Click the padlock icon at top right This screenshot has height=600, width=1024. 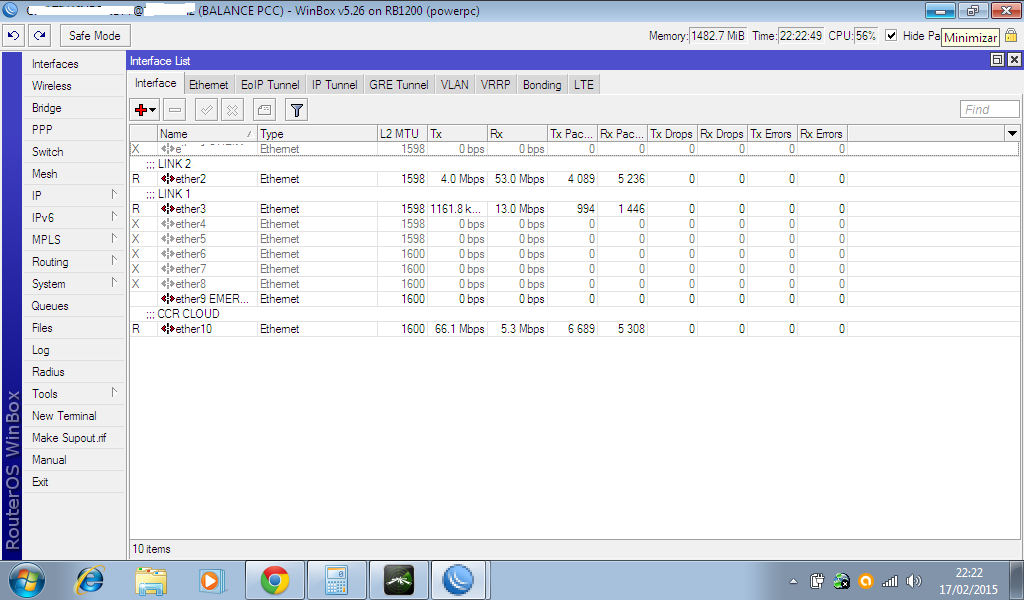click(1011, 36)
